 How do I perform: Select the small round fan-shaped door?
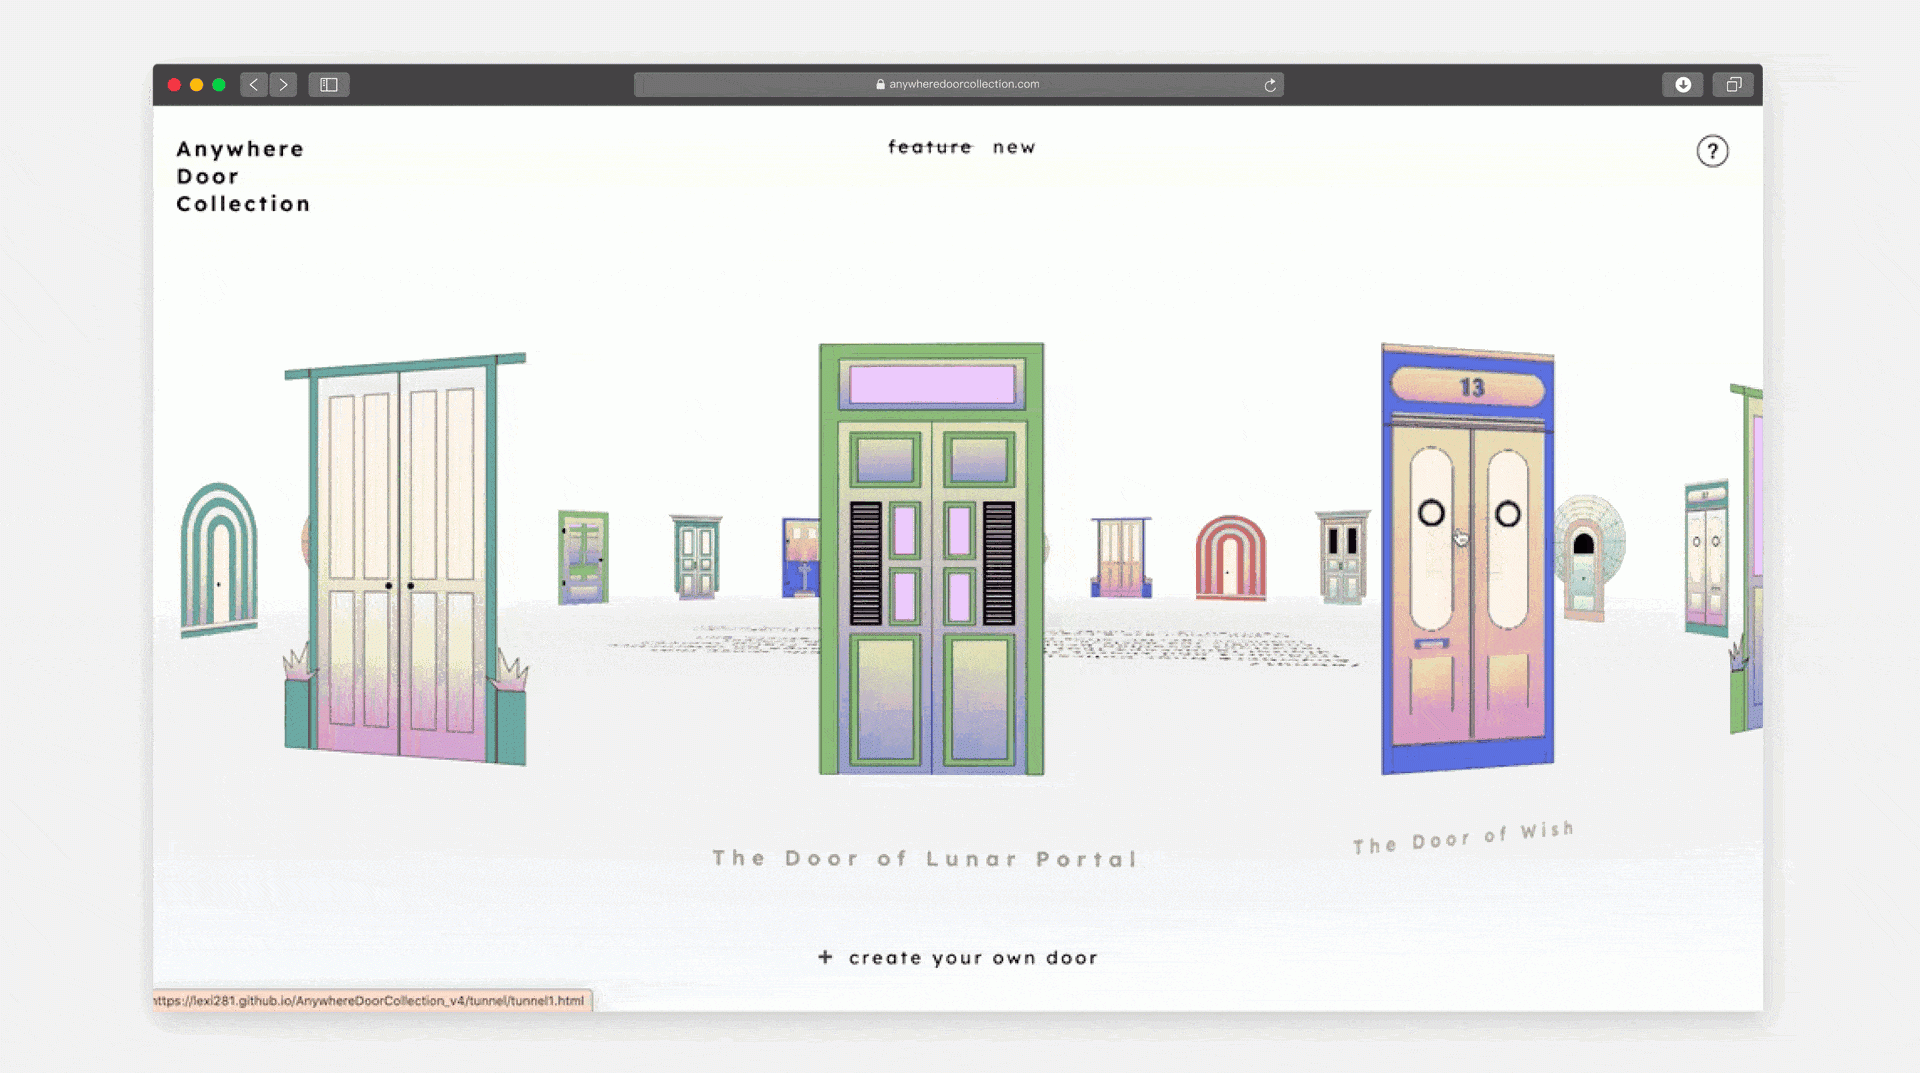1590,558
